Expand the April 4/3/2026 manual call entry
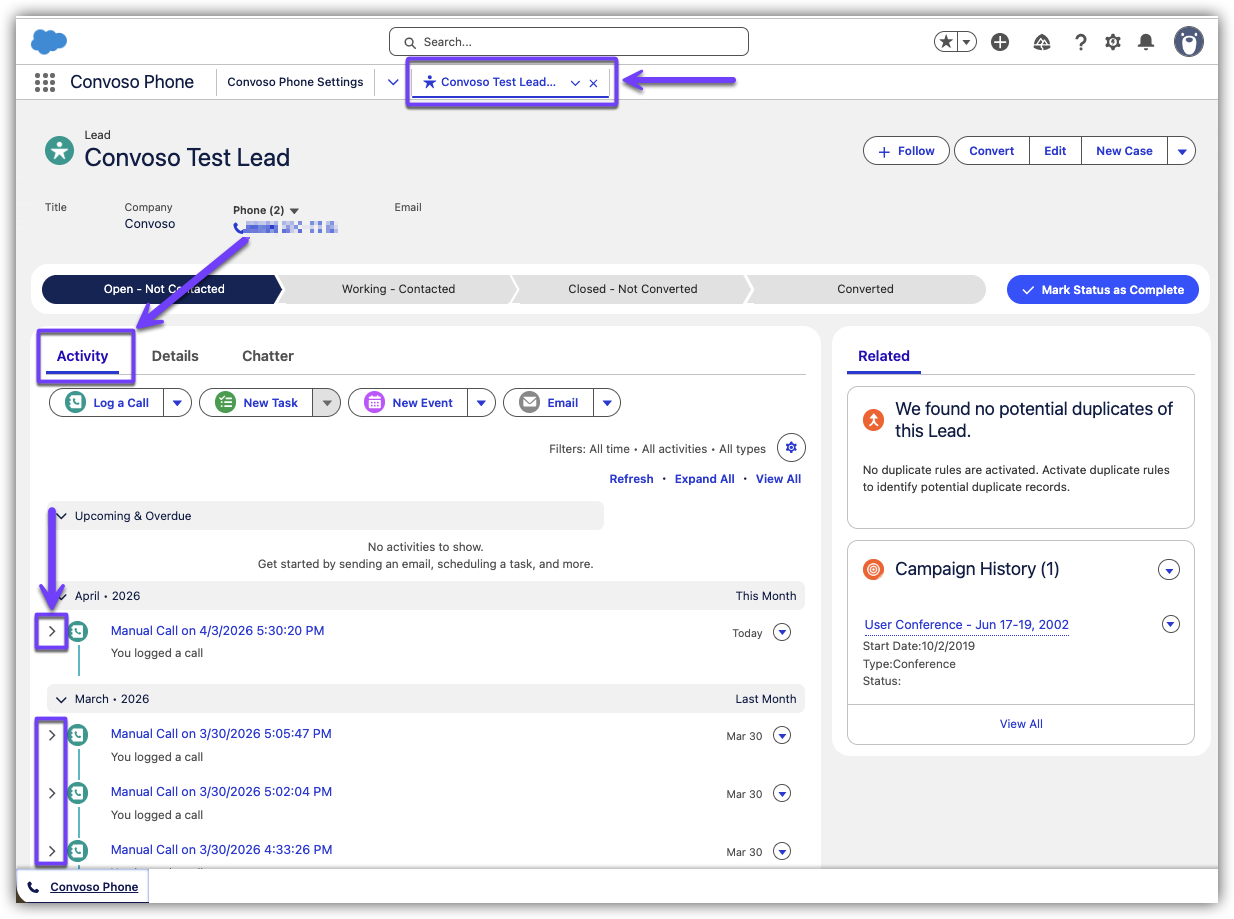Screen dimensions: 1234x919 [52, 631]
